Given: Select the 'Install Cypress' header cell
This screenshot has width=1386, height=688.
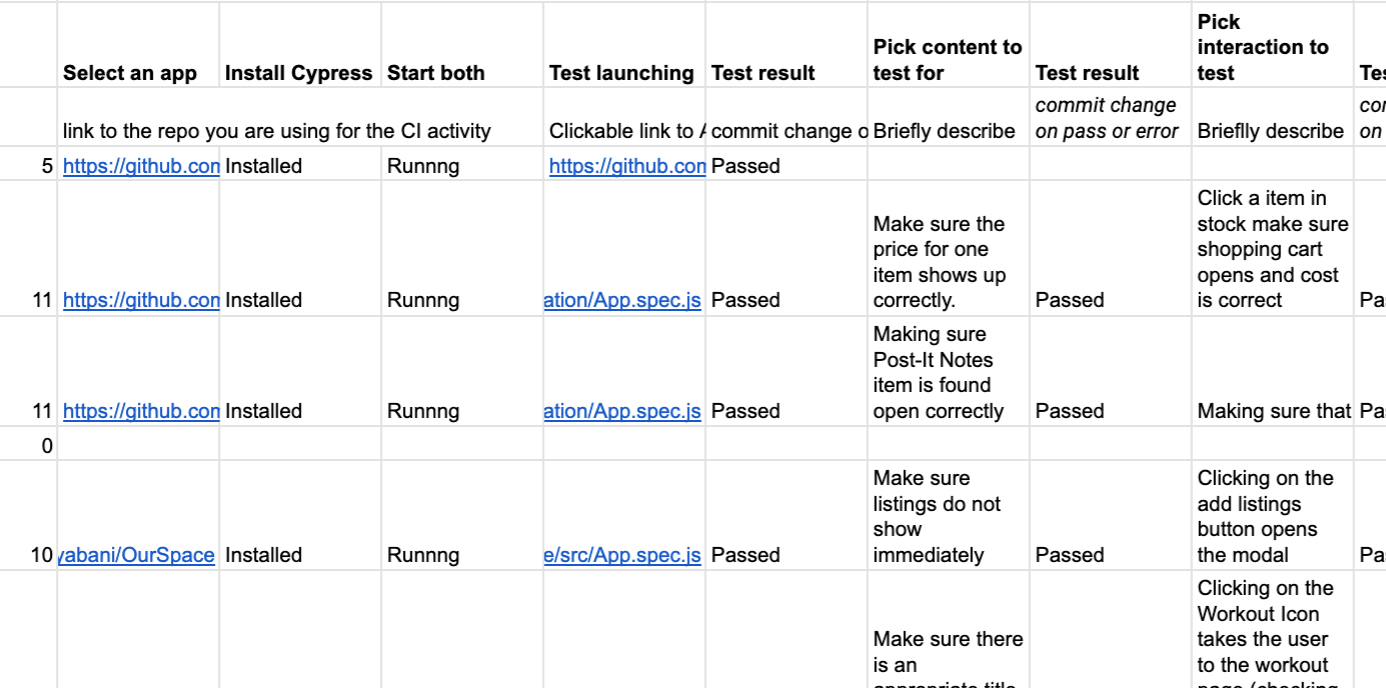Looking at the screenshot, I should (298, 73).
